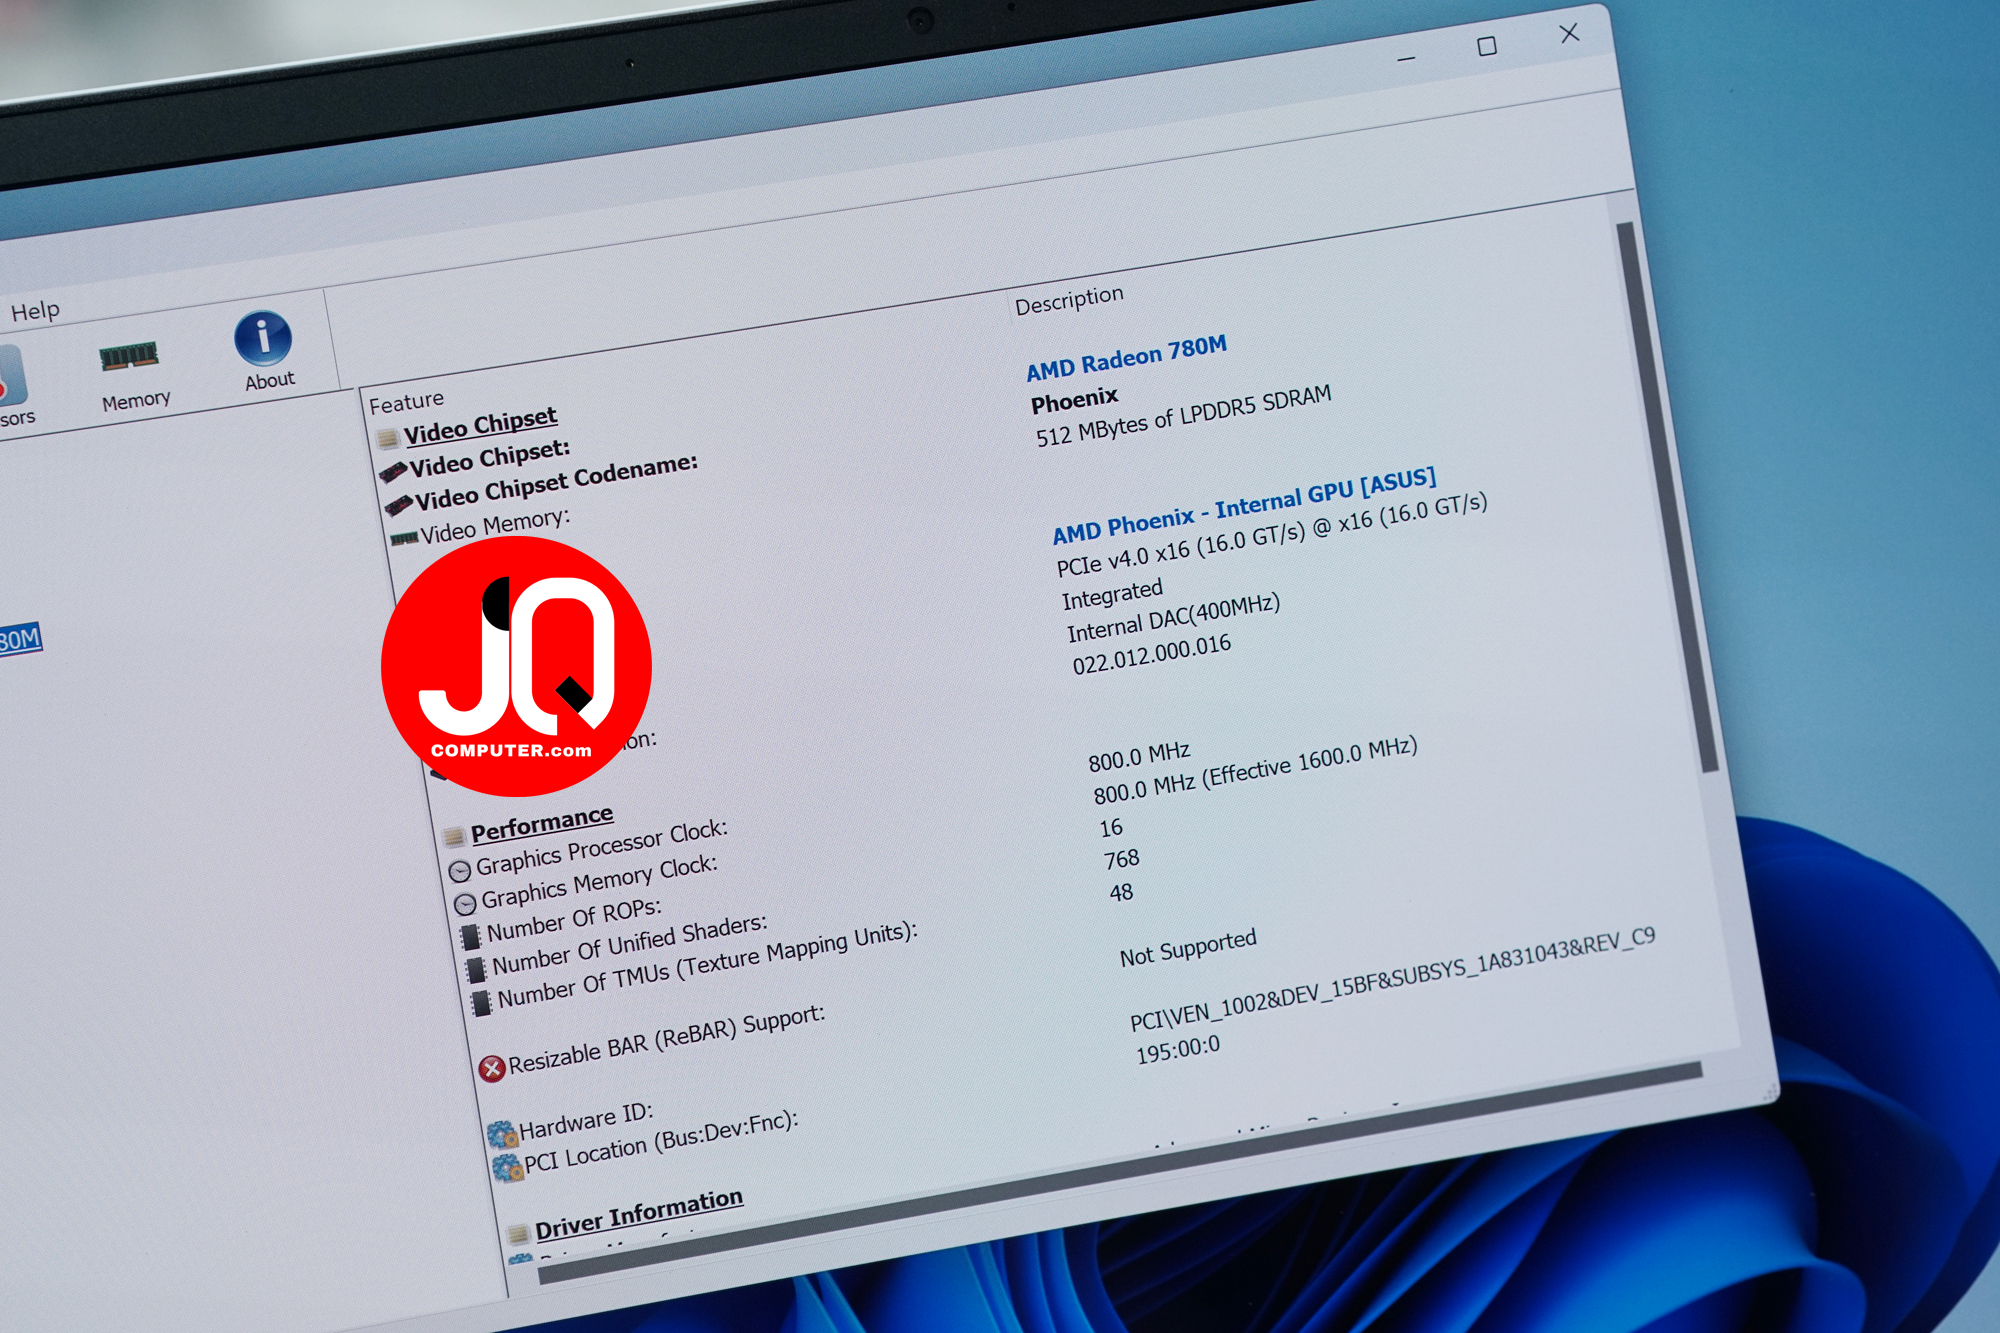The height and width of the screenshot is (1333, 2000).
Task: Select the Resizable BAR (ReBAR) Support: label
Action: tap(666, 1039)
